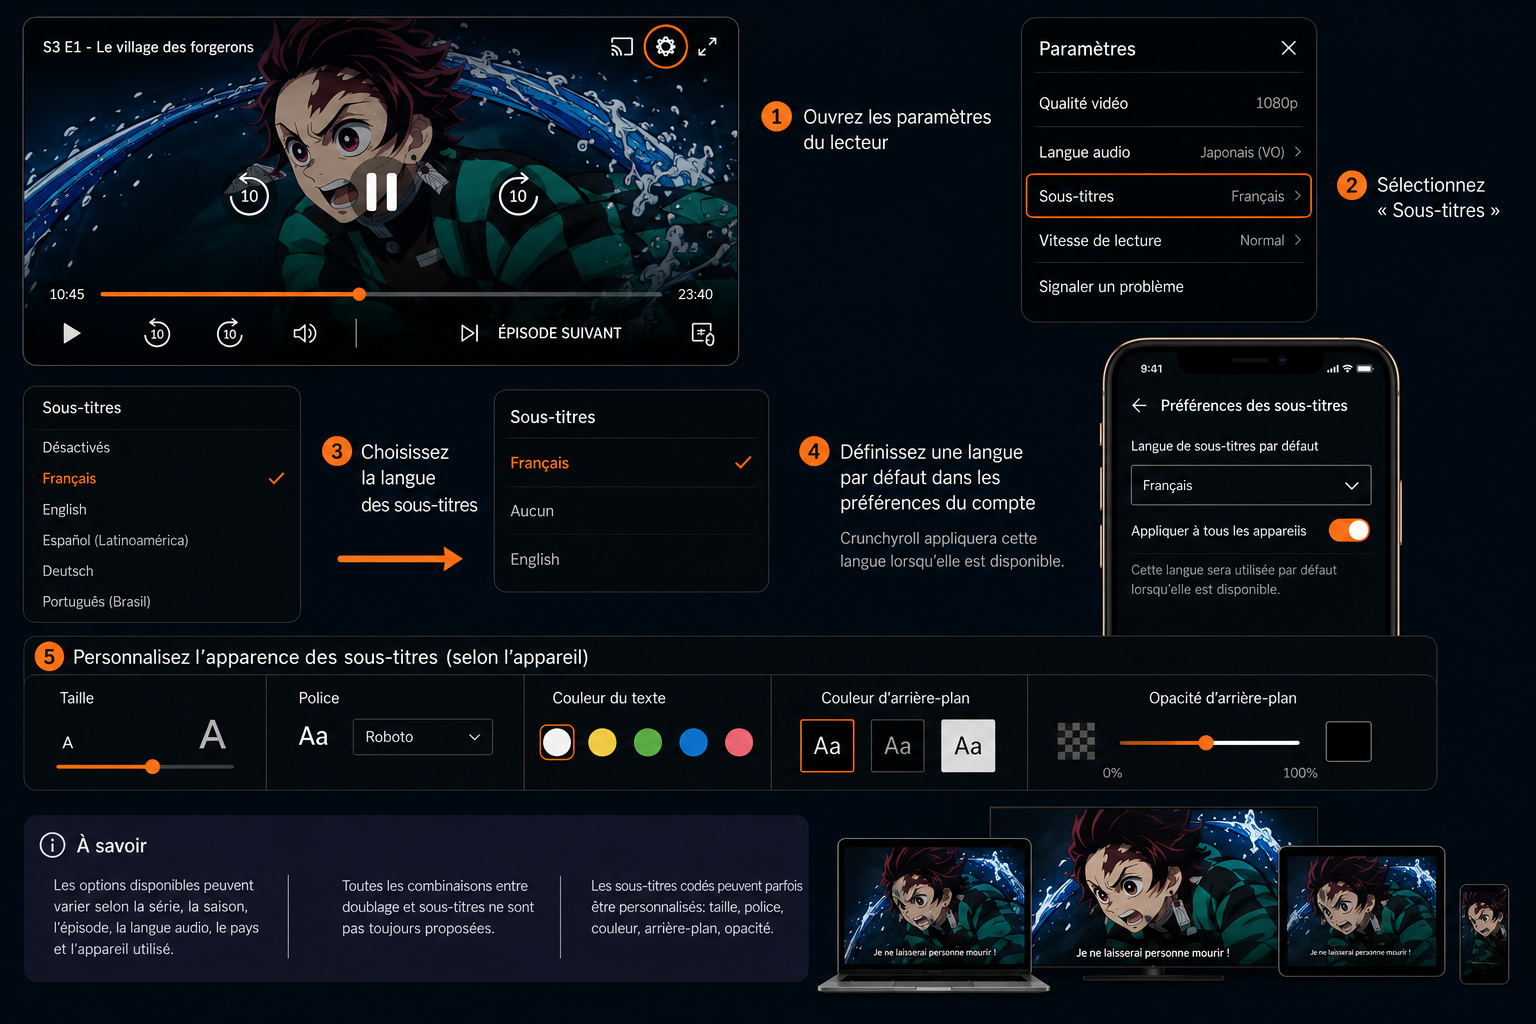This screenshot has height=1024, width=1536.
Task: Pick green text color swatch
Action: (648, 742)
